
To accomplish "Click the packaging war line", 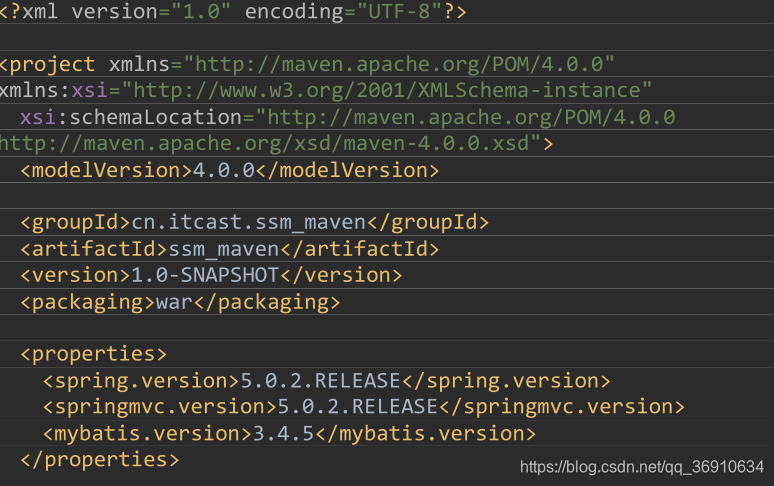I will coord(180,302).
